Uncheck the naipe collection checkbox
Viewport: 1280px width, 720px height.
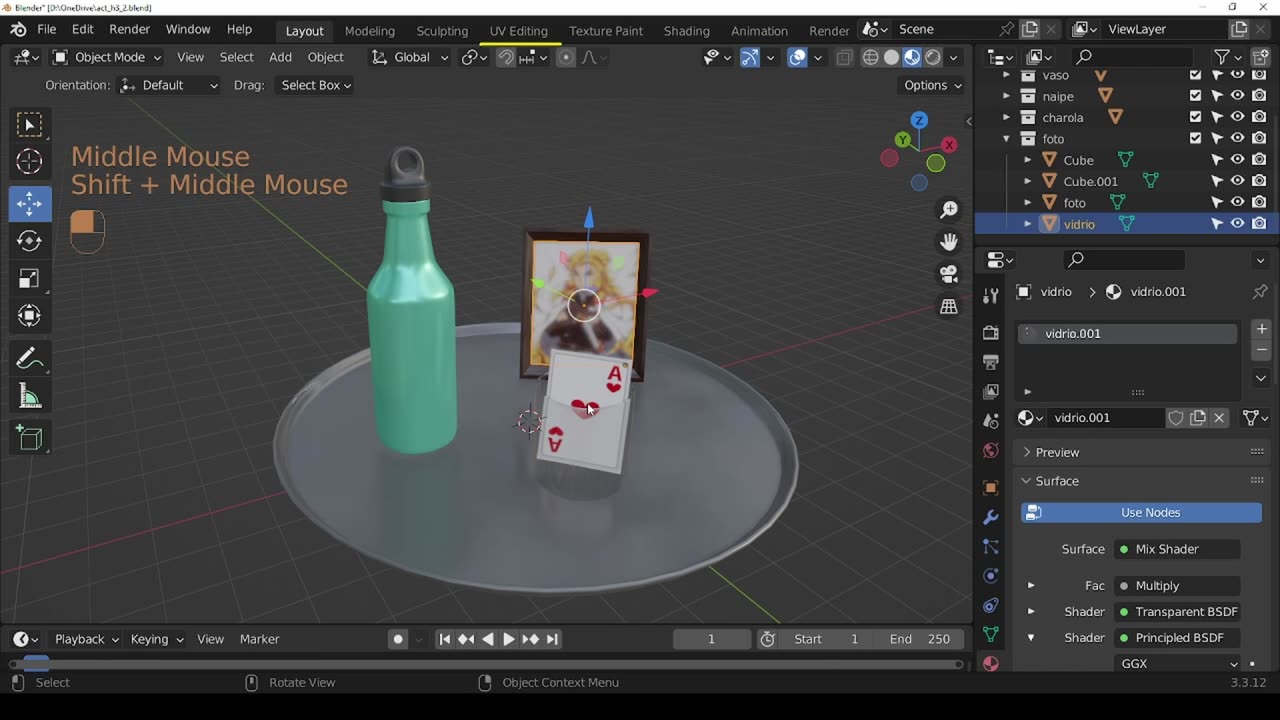pyautogui.click(x=1195, y=96)
